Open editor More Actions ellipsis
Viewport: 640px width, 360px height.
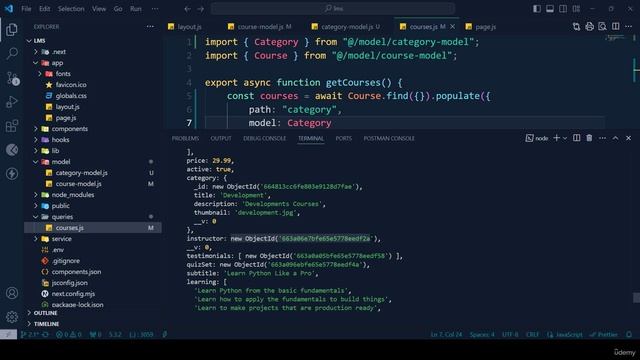(x=628, y=27)
